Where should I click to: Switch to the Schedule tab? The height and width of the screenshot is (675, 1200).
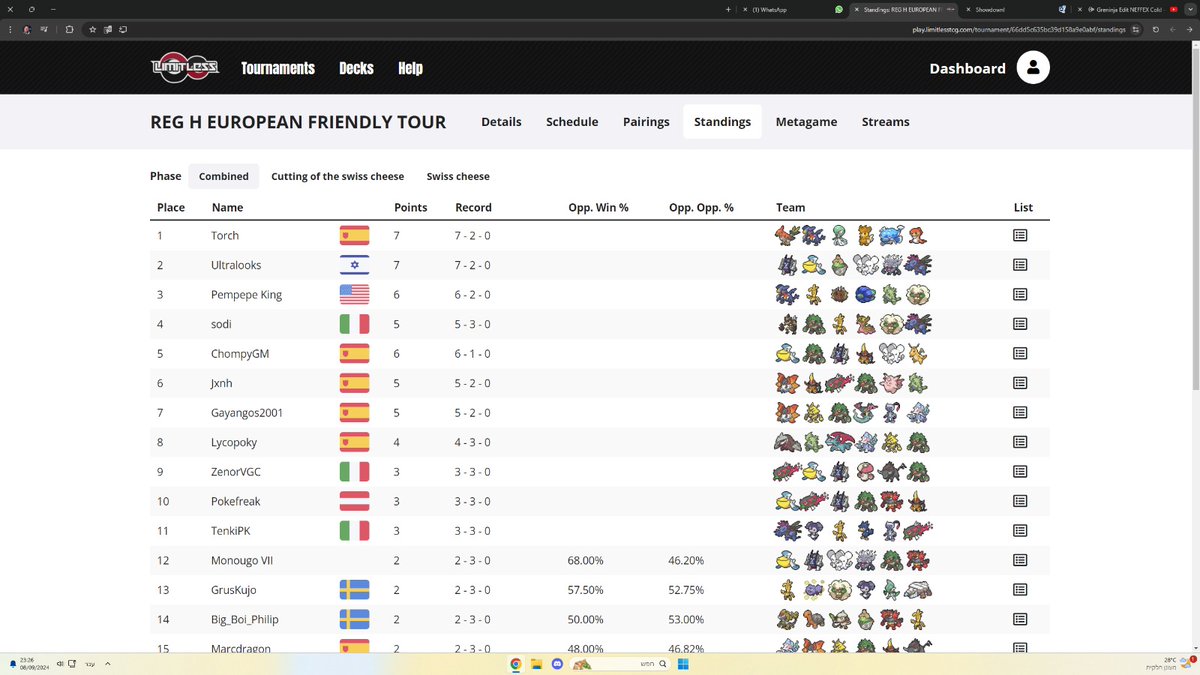point(572,122)
